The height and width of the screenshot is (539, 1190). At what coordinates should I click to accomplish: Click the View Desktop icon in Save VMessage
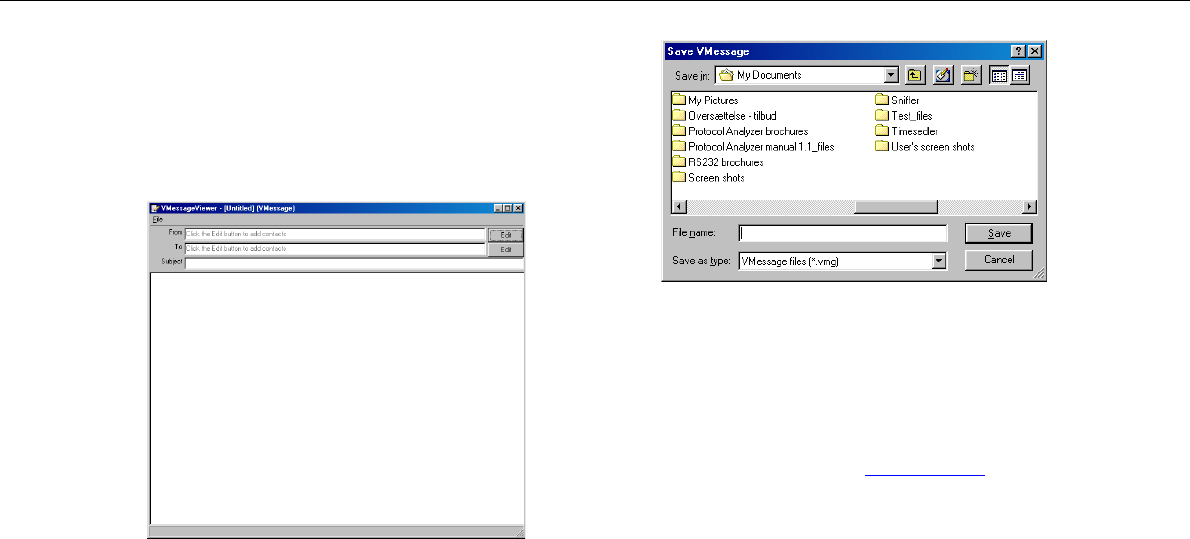tap(943, 75)
